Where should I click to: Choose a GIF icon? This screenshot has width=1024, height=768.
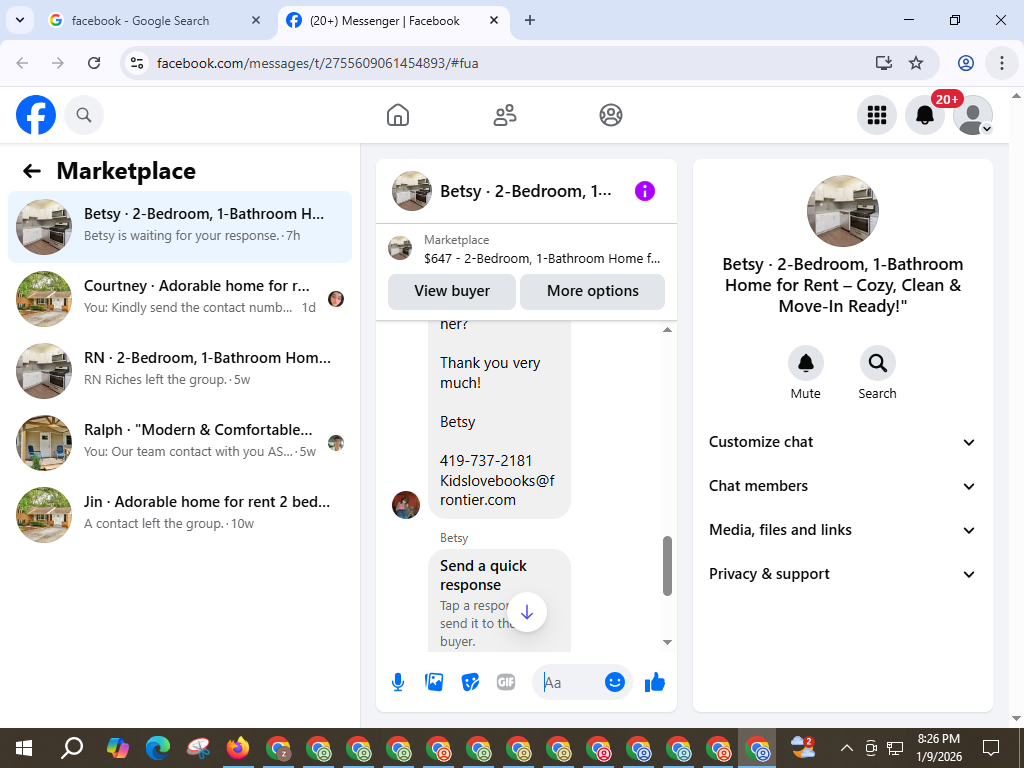point(506,682)
